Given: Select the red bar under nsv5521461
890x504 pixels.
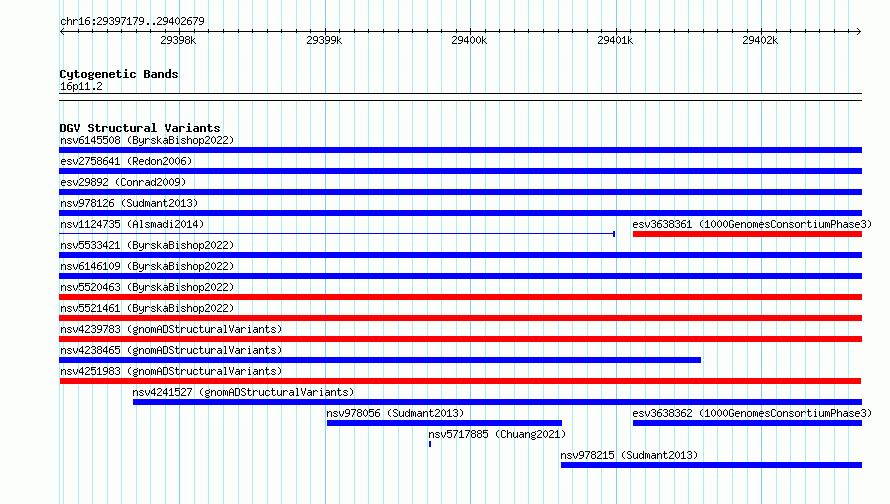Looking at the screenshot, I should [460, 318].
